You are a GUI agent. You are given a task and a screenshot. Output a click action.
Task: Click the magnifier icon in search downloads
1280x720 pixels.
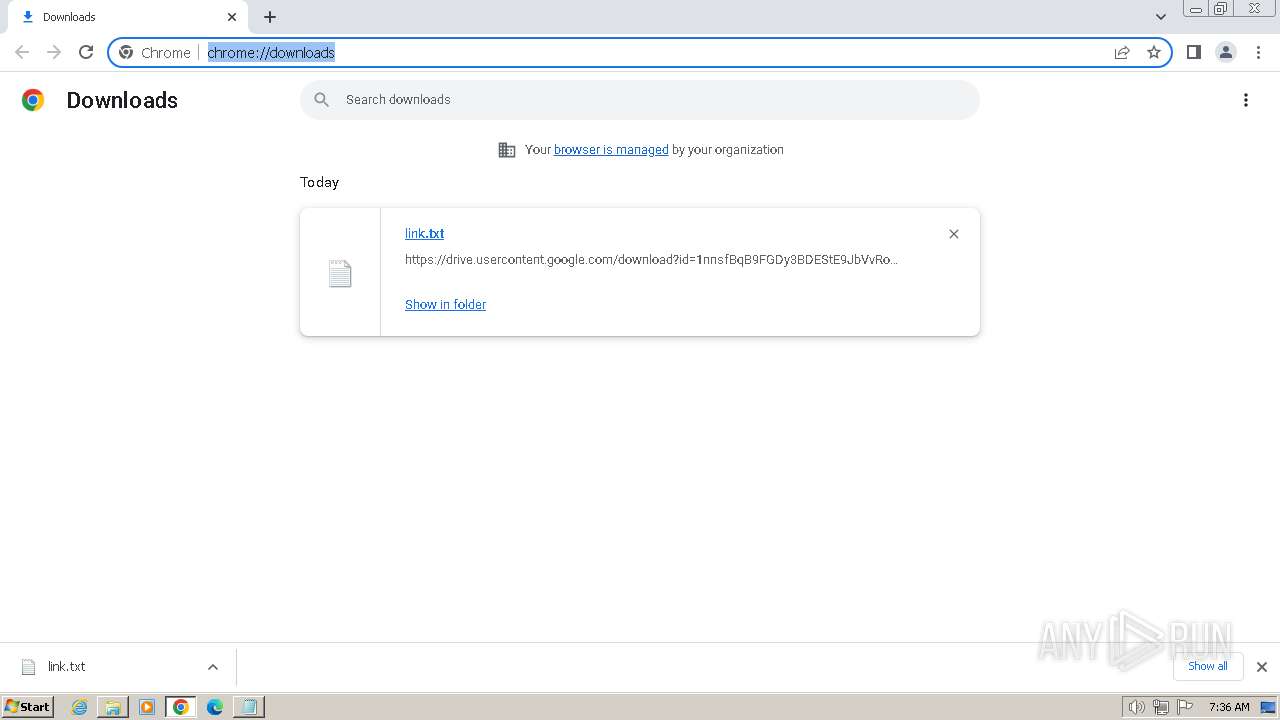(321, 100)
